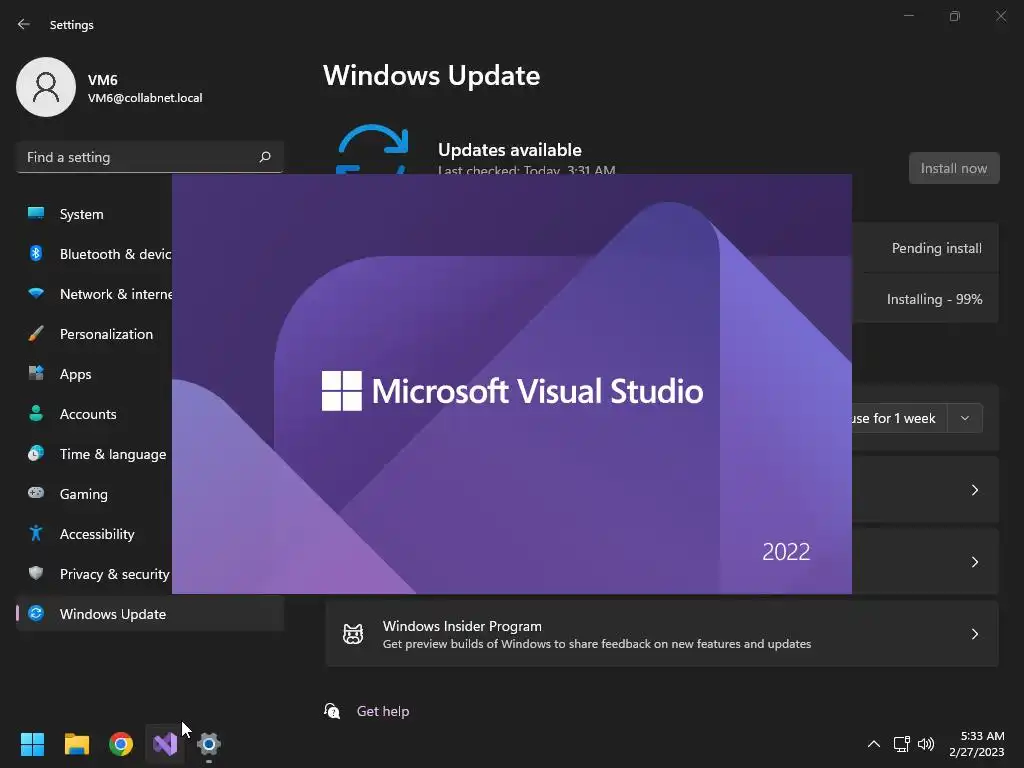The image size is (1024, 768).
Task: Open Accounts settings category
Action: tap(94, 414)
